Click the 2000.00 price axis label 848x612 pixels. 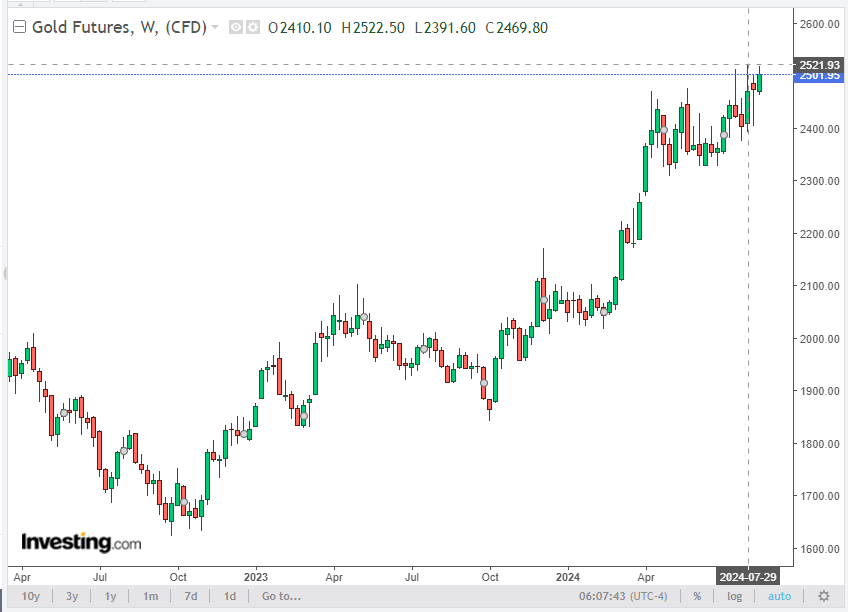820,339
